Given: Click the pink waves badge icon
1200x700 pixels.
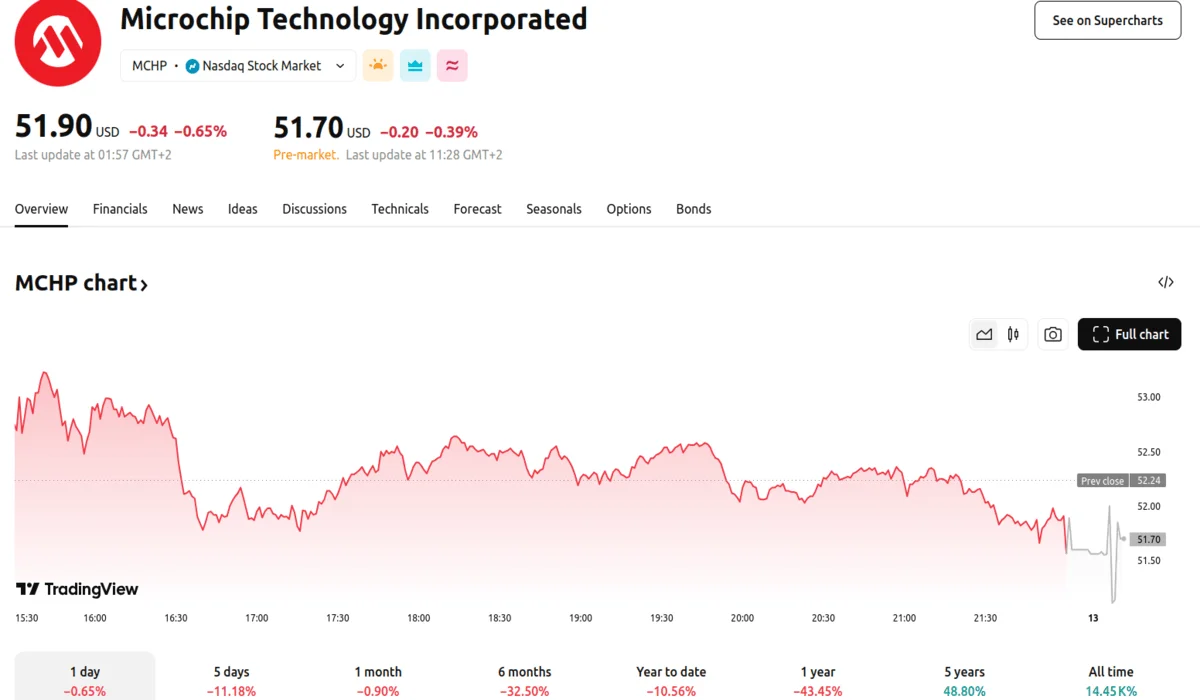Looking at the screenshot, I should pyautogui.click(x=452, y=65).
